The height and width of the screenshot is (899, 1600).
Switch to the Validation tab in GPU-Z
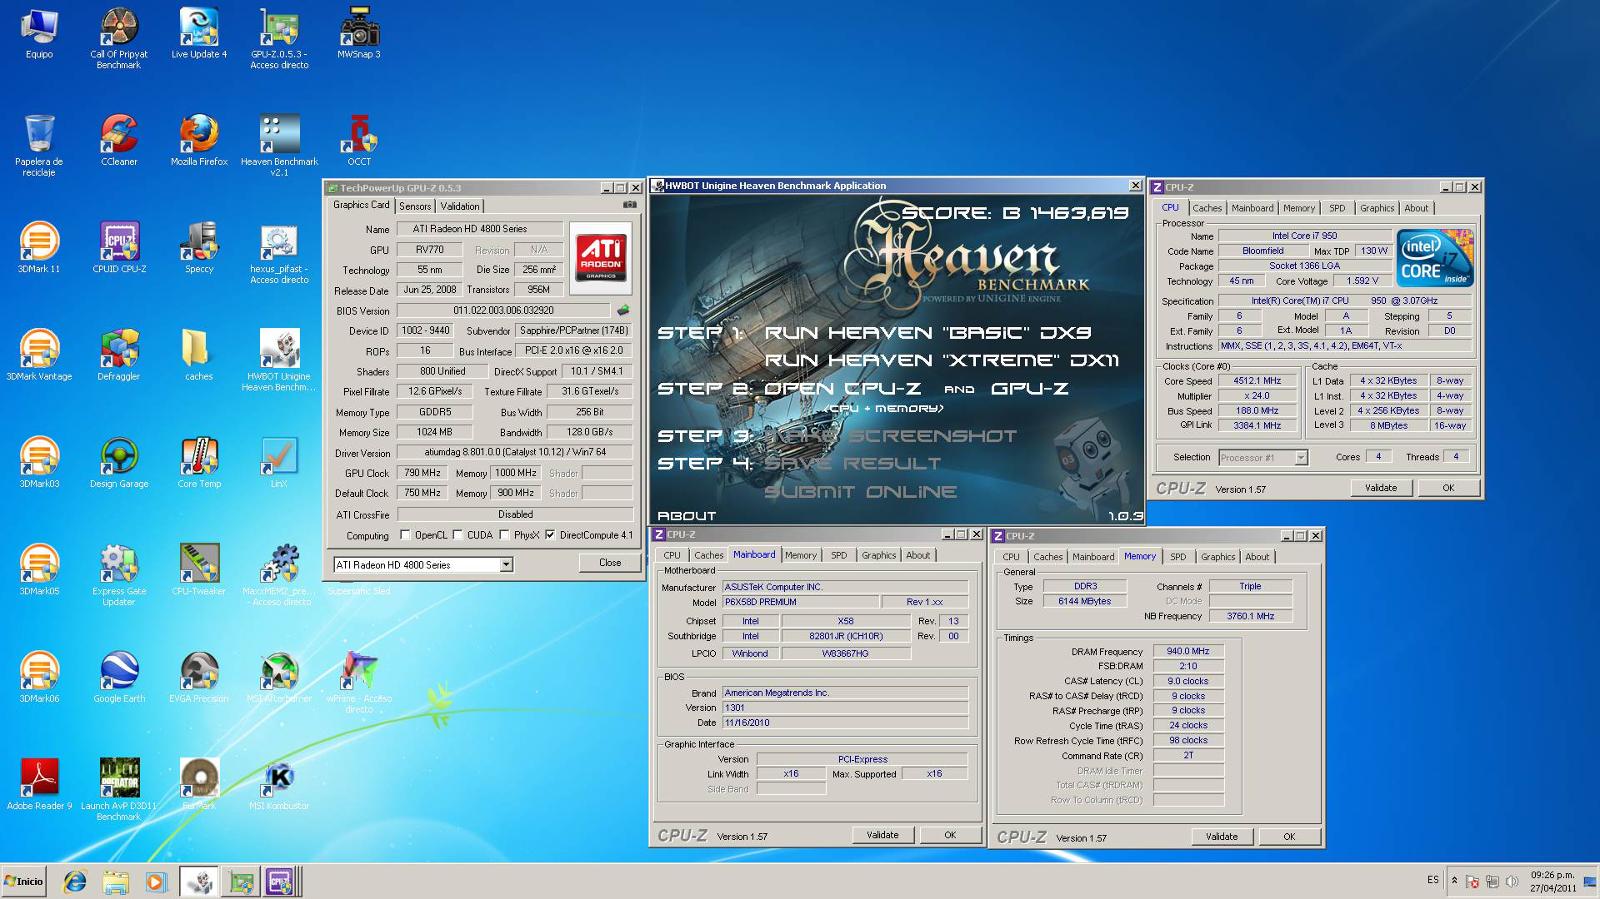click(460, 206)
